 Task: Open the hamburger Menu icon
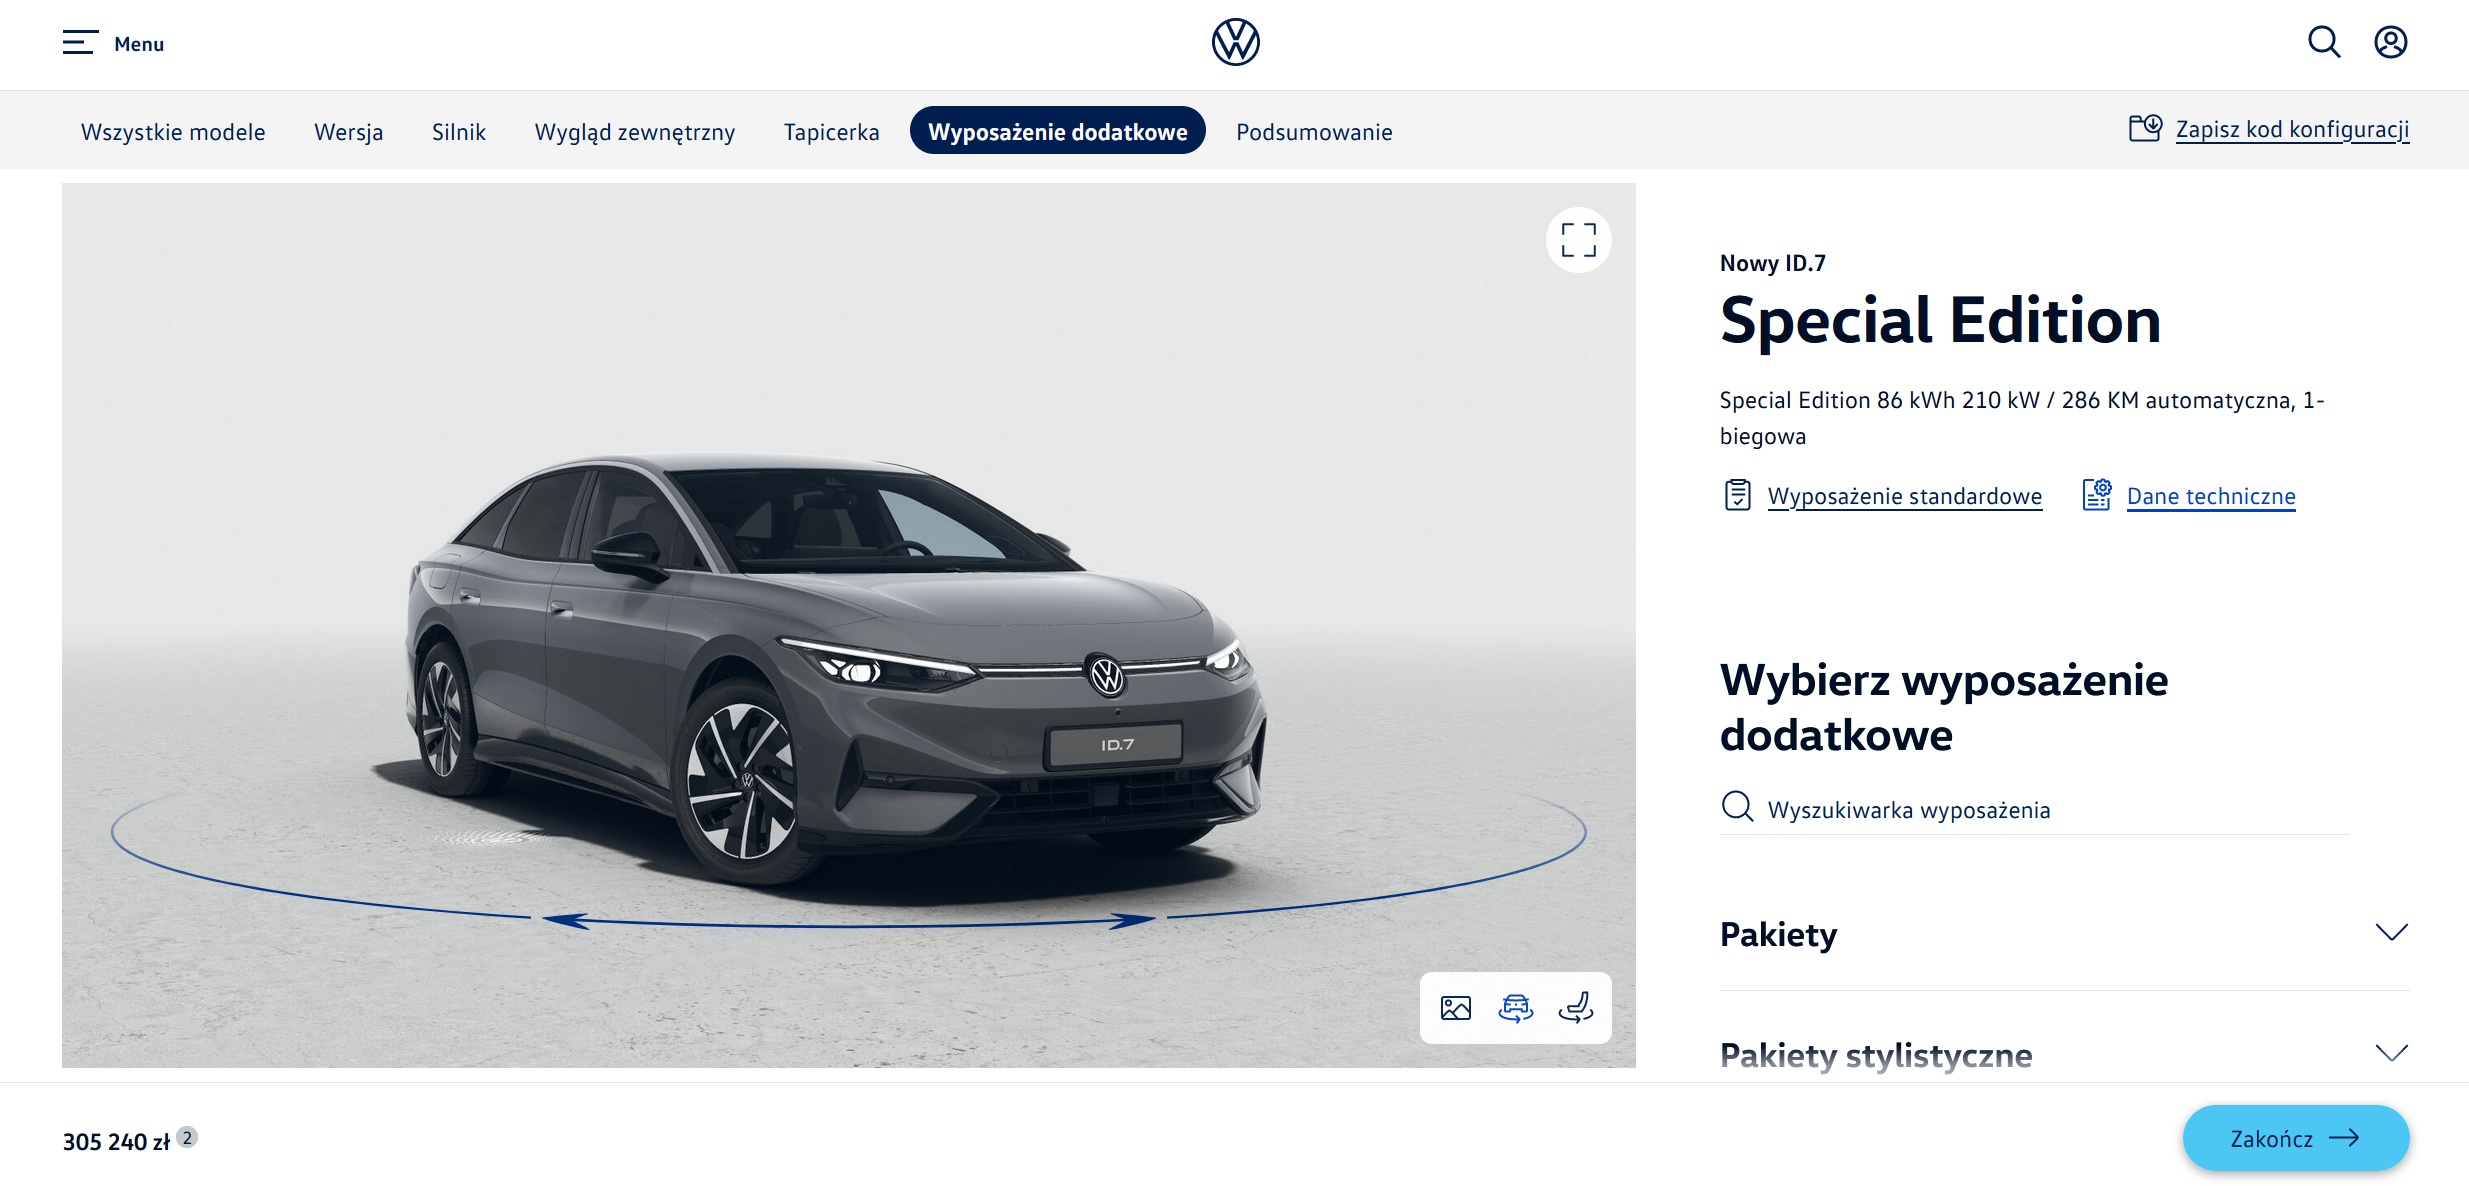(80, 43)
